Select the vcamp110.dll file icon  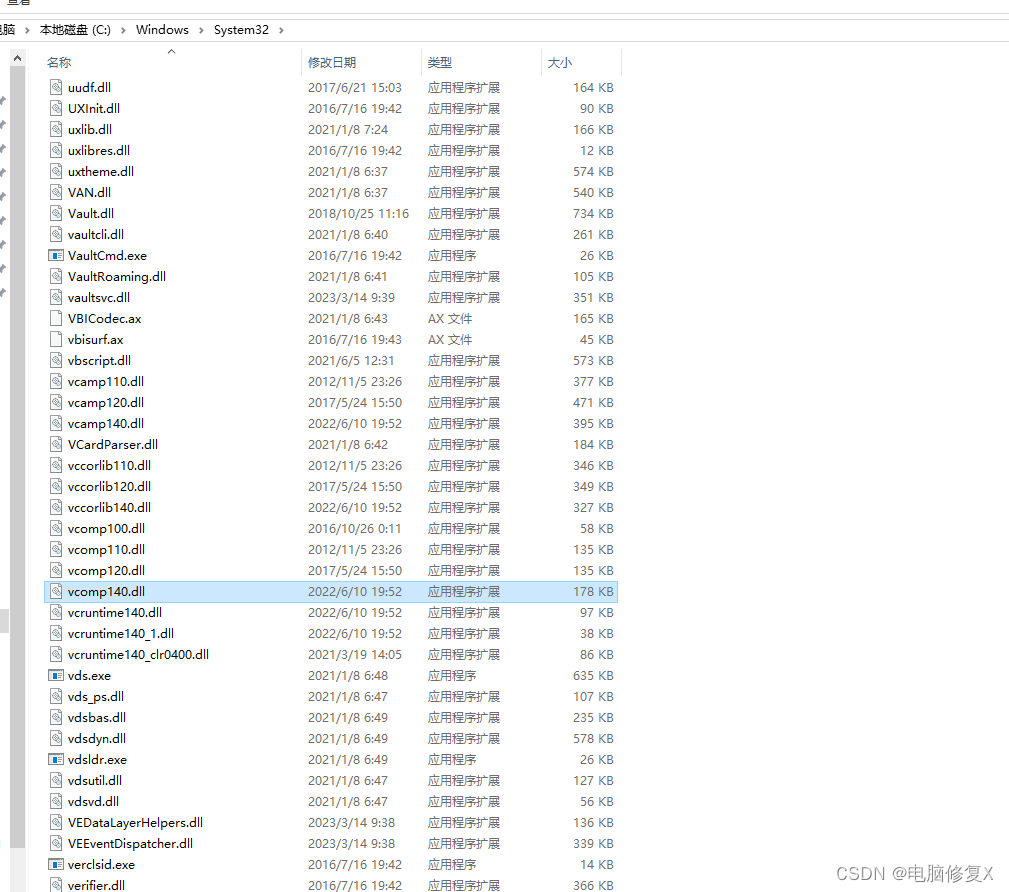(x=56, y=382)
